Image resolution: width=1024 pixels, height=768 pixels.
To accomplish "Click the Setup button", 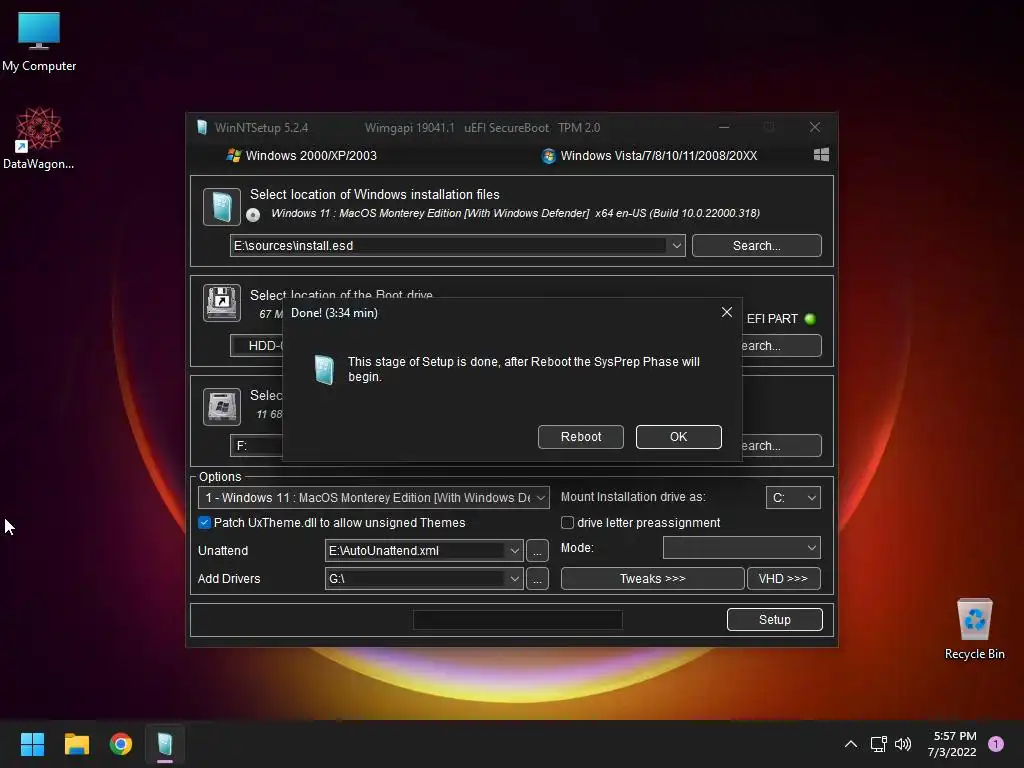I will [x=775, y=620].
